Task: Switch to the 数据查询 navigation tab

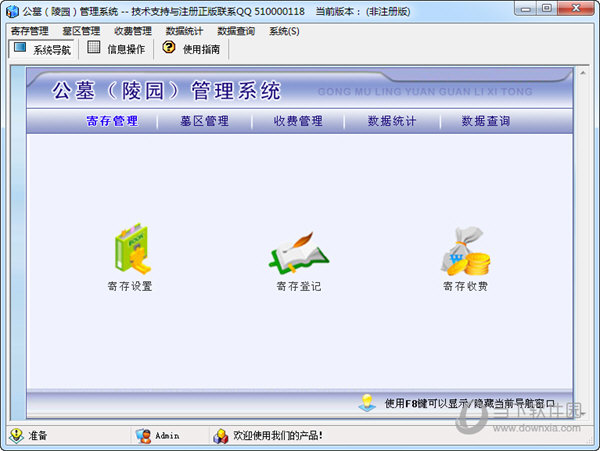Action: [486, 121]
